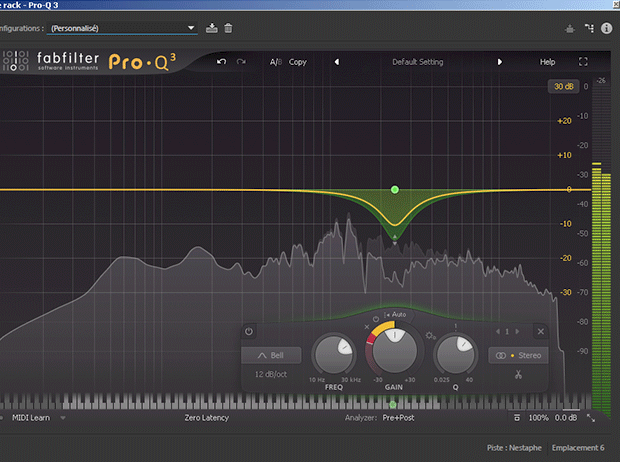Open the Default Setting preset menu

(418, 62)
